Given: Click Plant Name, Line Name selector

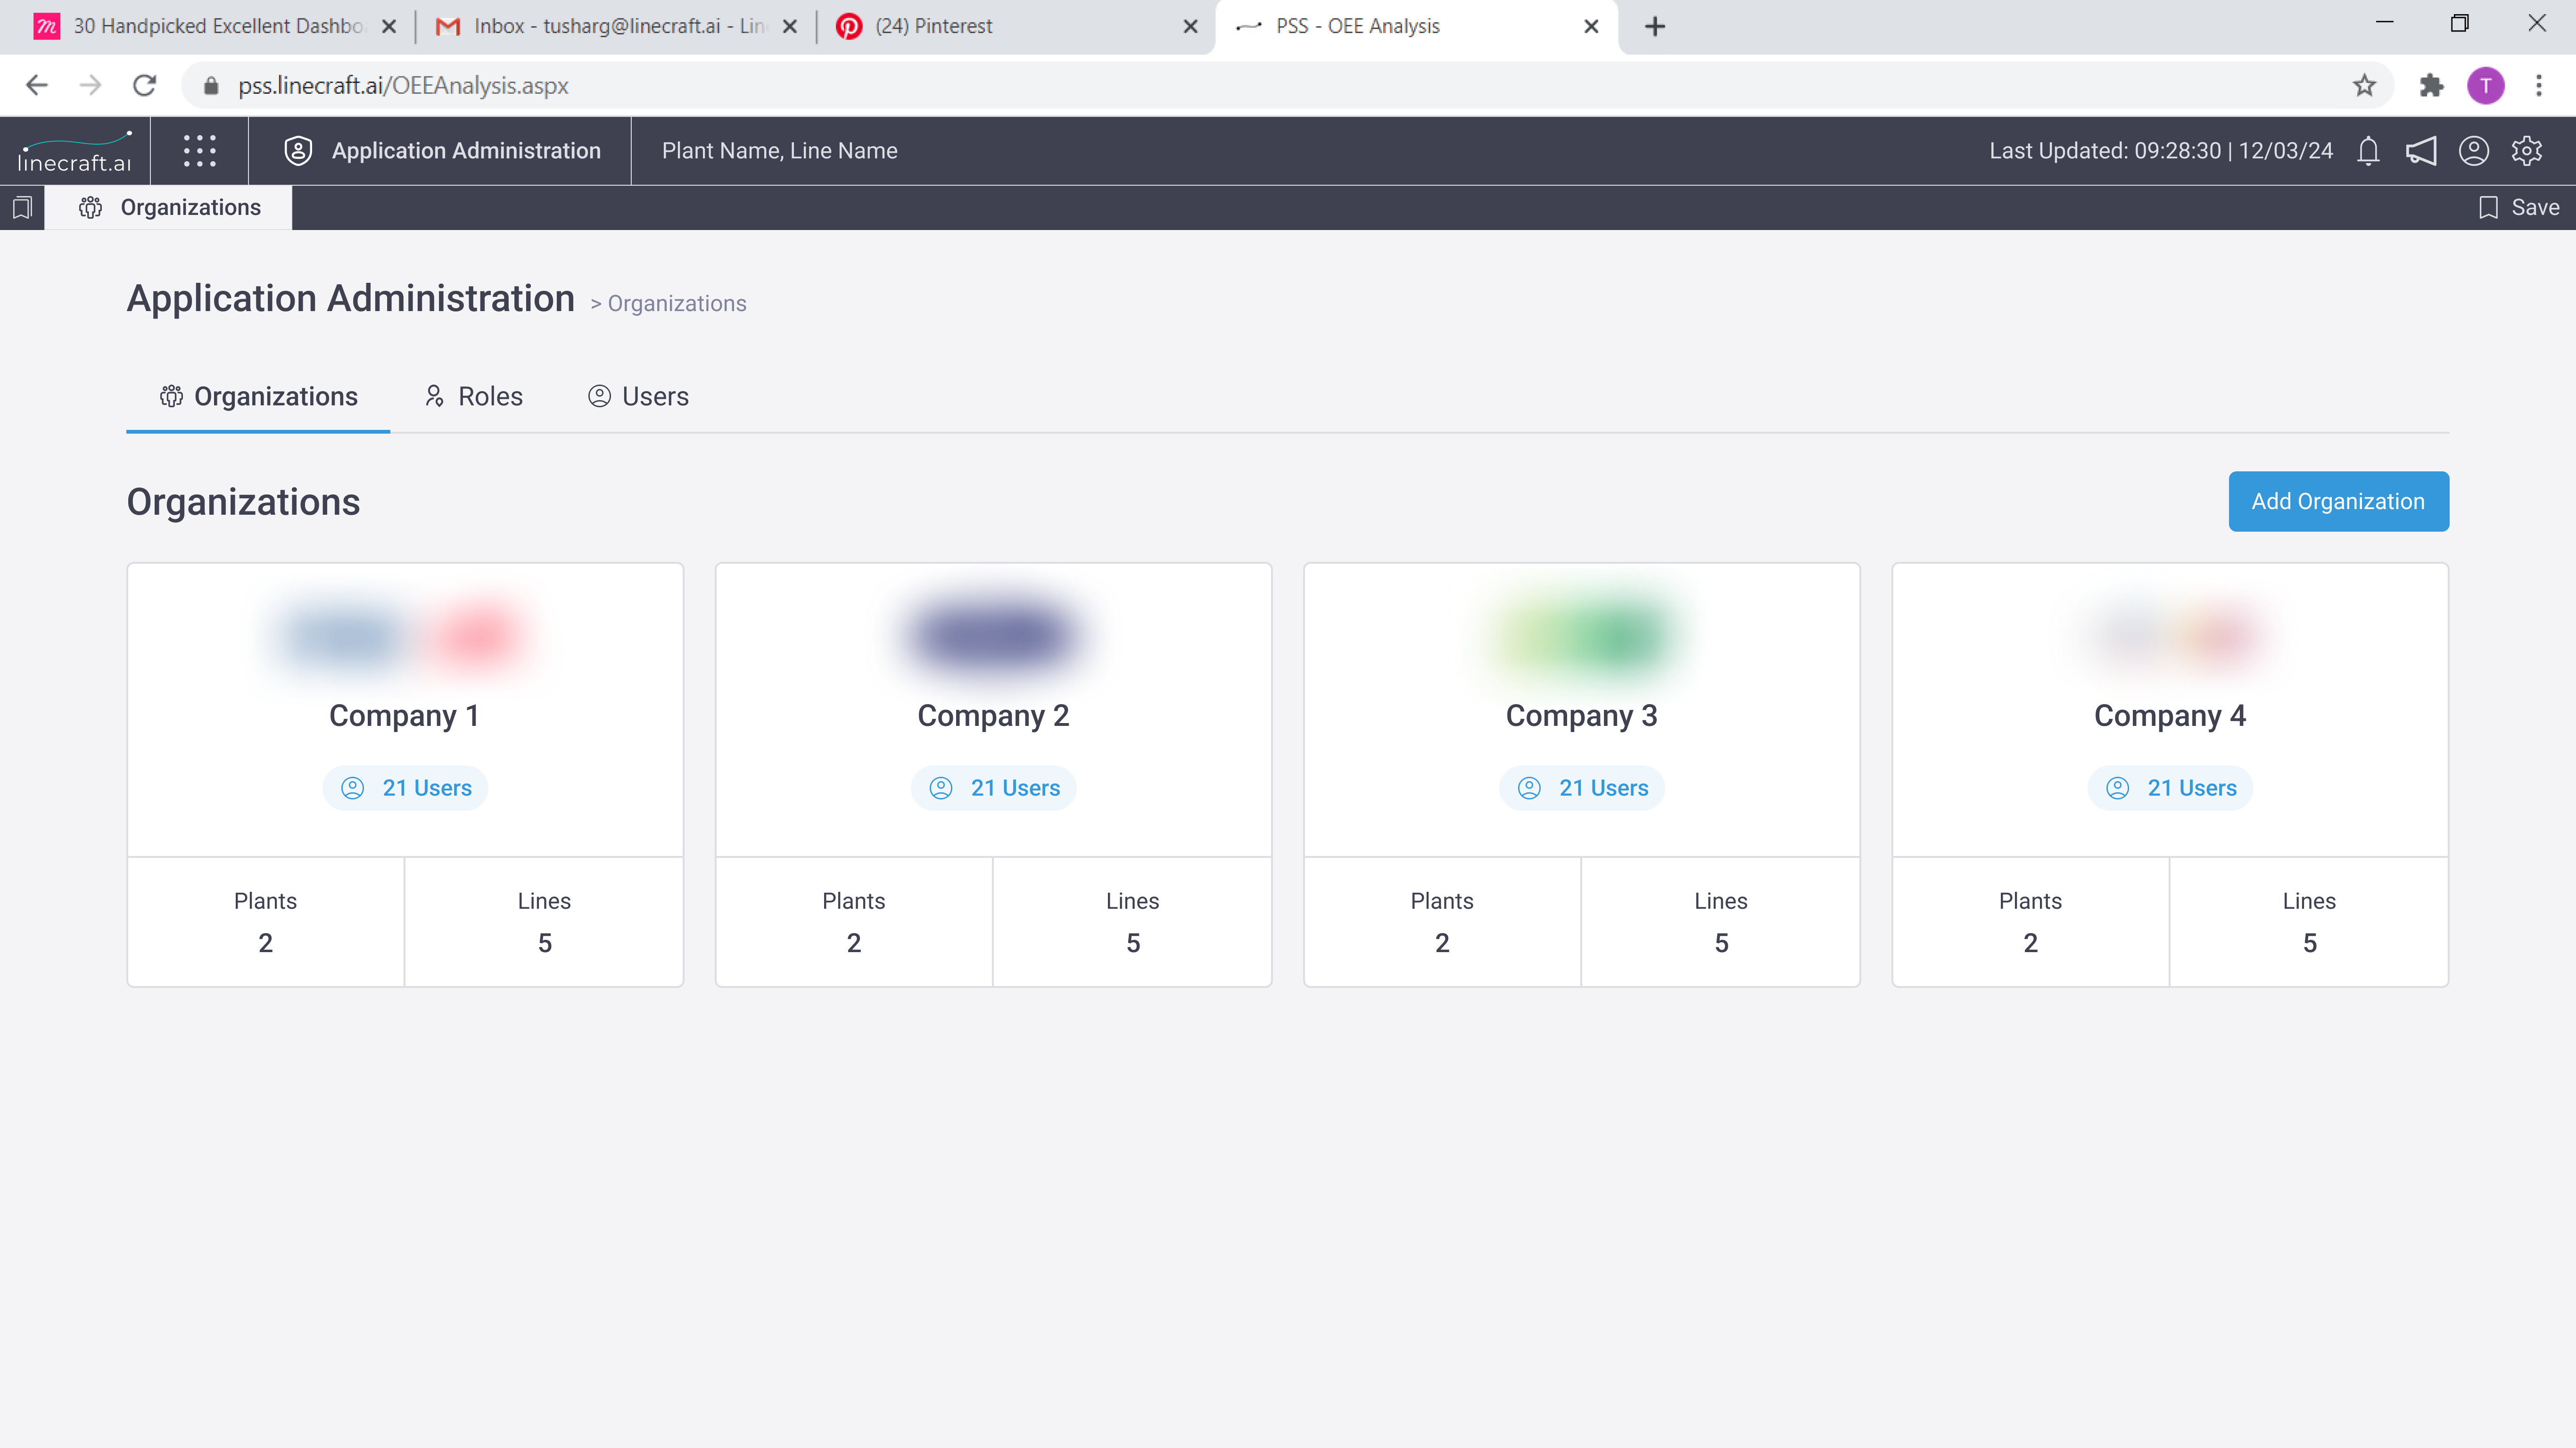Looking at the screenshot, I should [x=779, y=151].
